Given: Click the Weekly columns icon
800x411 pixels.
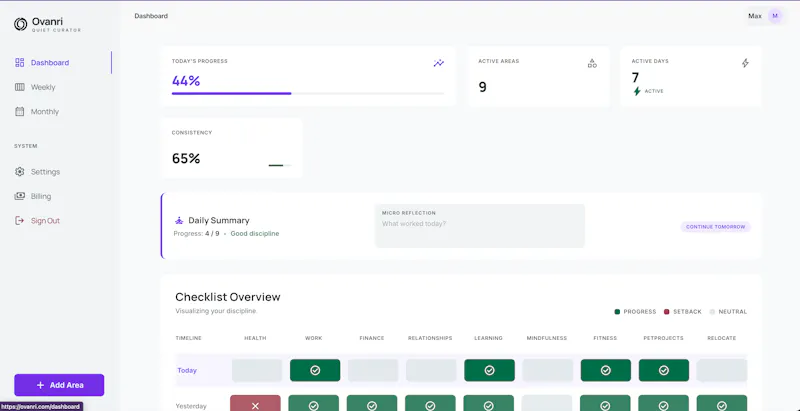Looking at the screenshot, I should [20, 87].
